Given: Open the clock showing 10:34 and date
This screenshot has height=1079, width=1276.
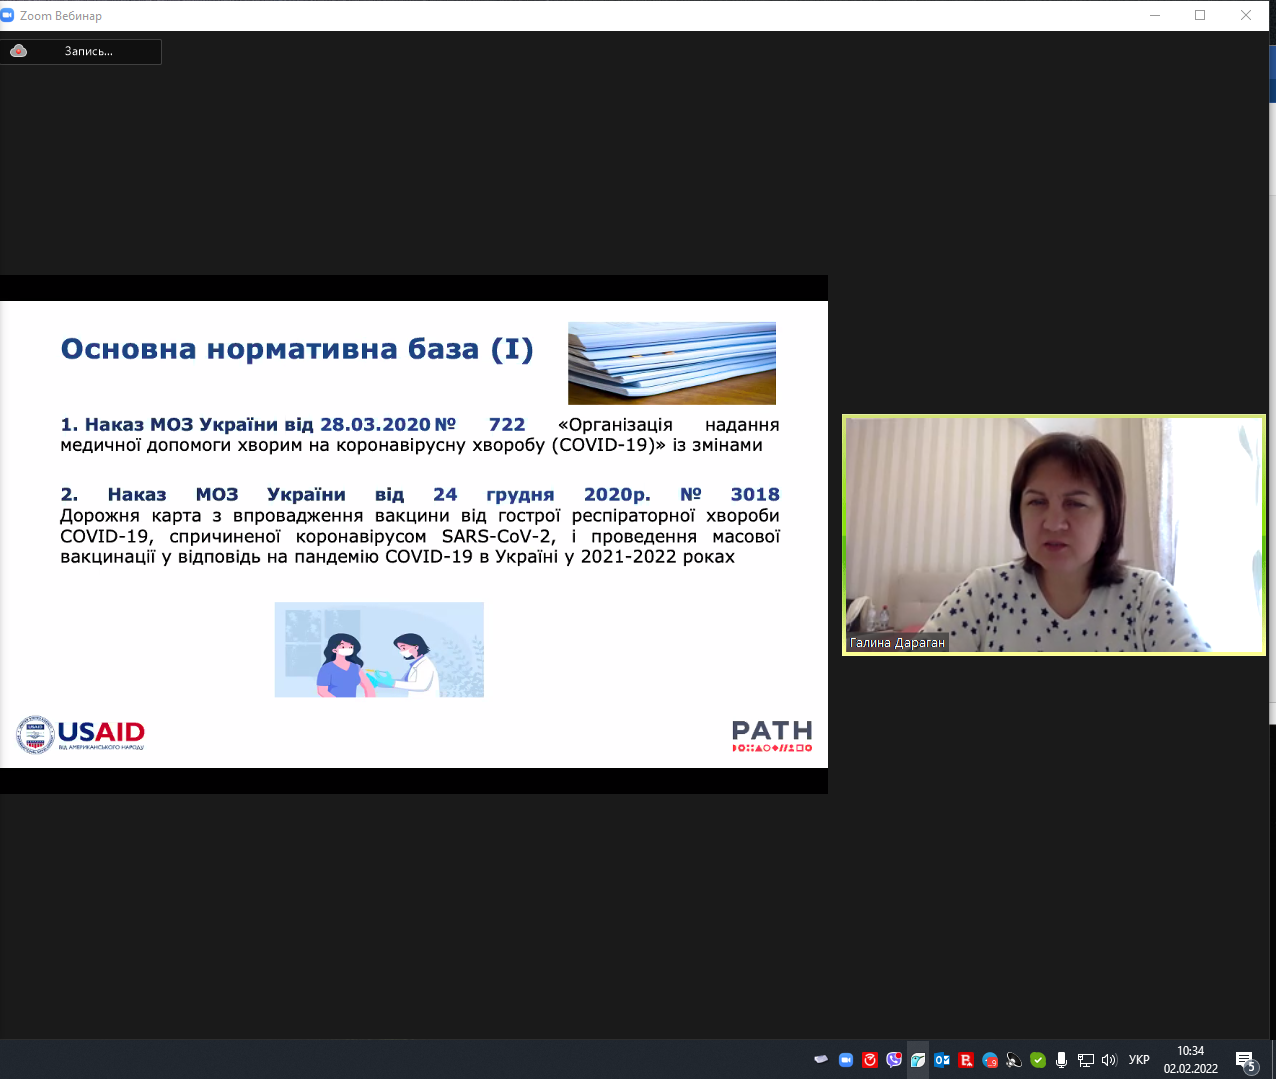Looking at the screenshot, I should click(1190, 1060).
